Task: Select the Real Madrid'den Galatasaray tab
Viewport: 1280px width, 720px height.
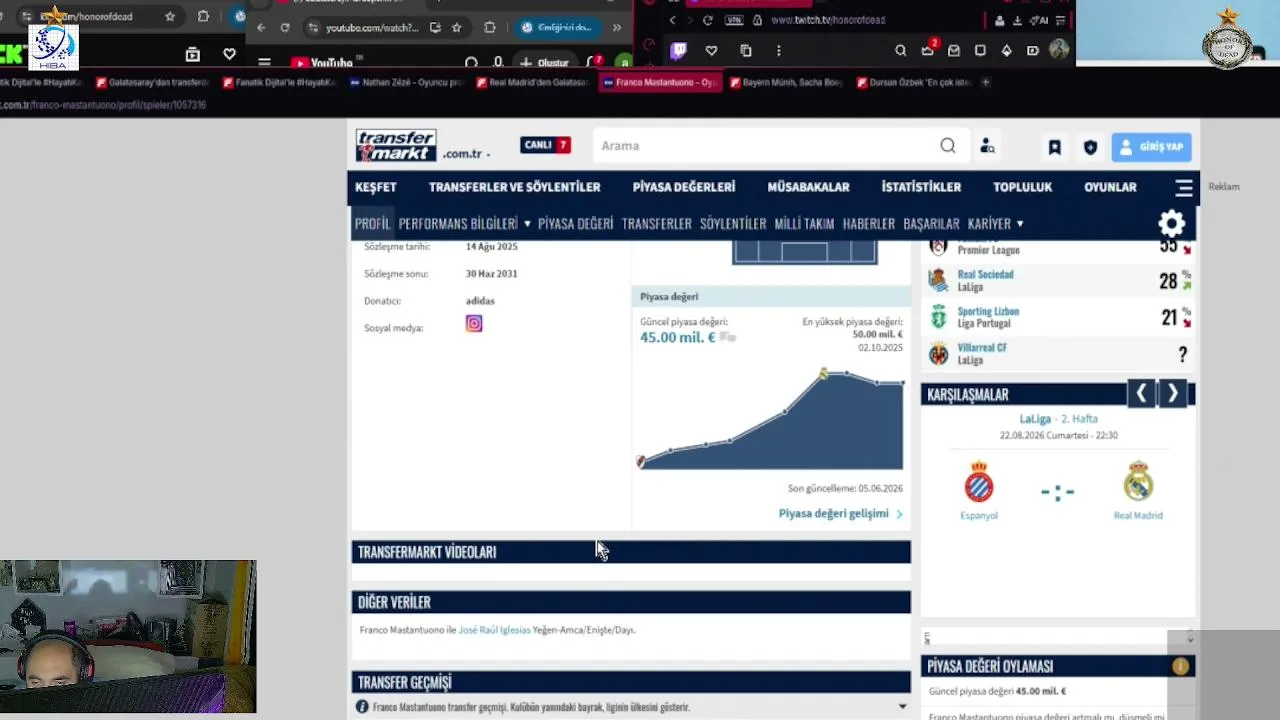Action: pyautogui.click(x=533, y=82)
